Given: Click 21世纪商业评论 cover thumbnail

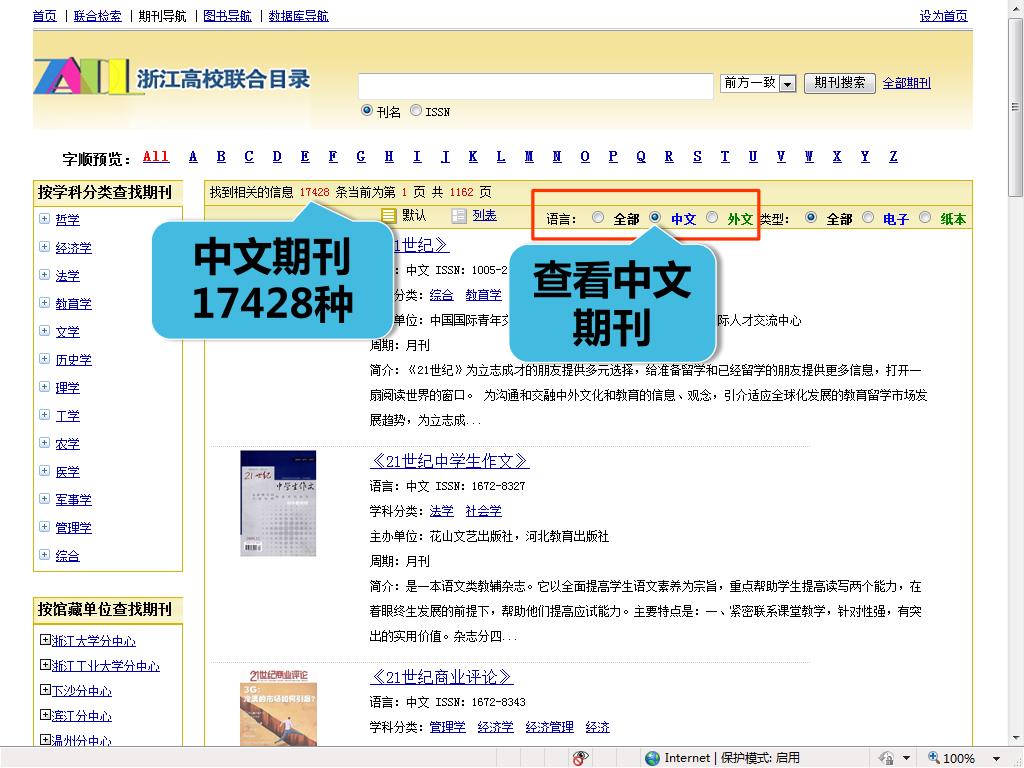Looking at the screenshot, I should pos(278,708).
